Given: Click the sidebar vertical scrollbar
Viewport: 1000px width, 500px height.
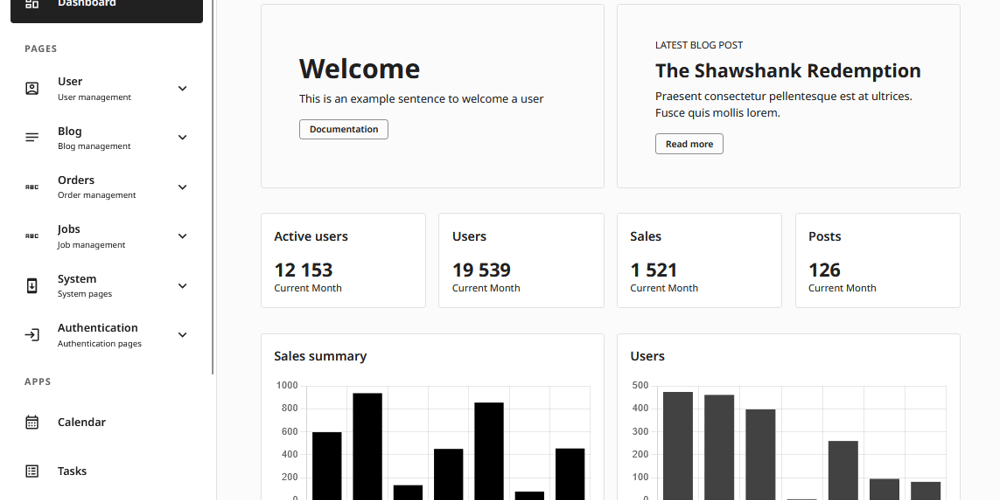Looking at the screenshot, I should (x=213, y=185).
